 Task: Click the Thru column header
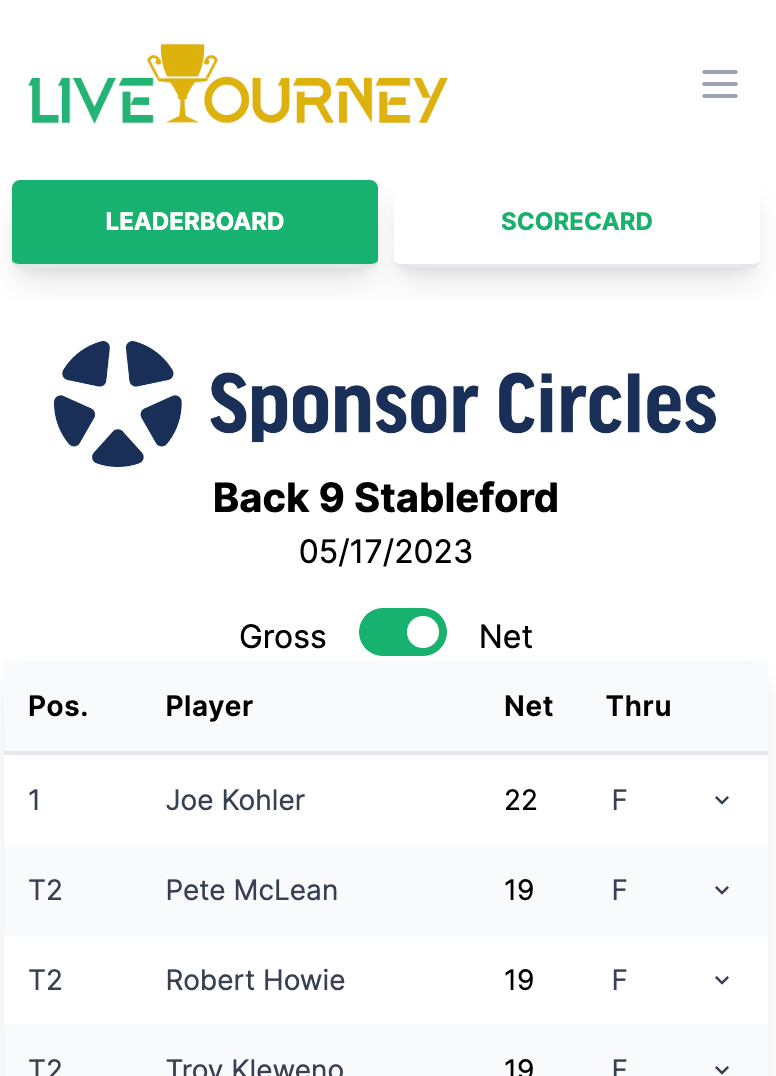pyautogui.click(x=639, y=706)
